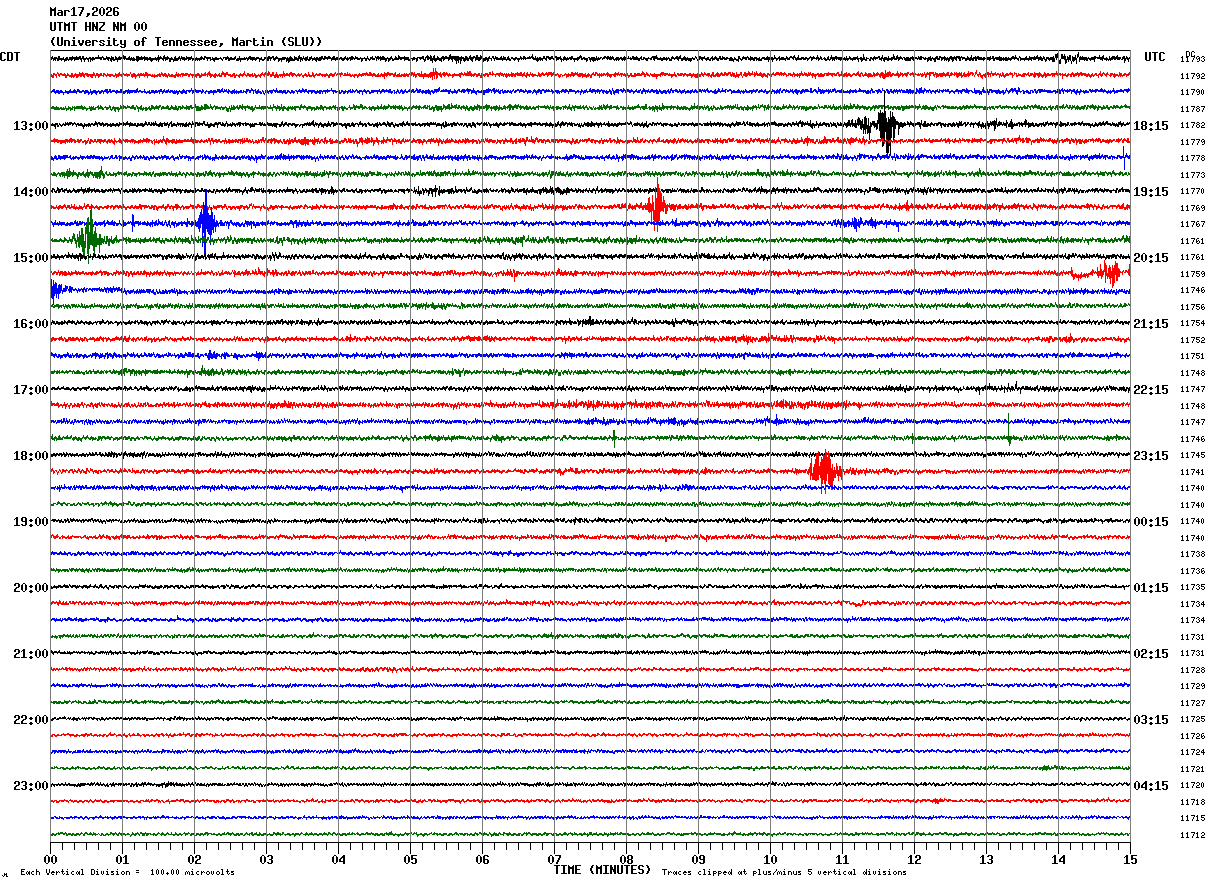The image size is (1210, 886).
Task: Click the blue seismic burst near minute 2
Action: pyautogui.click(x=206, y=223)
